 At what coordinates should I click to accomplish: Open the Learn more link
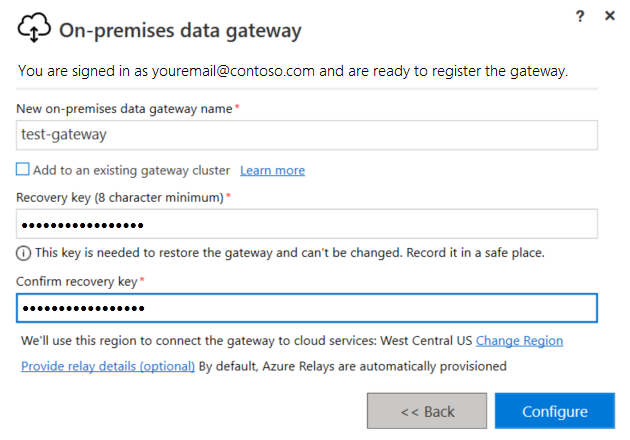coord(272,170)
